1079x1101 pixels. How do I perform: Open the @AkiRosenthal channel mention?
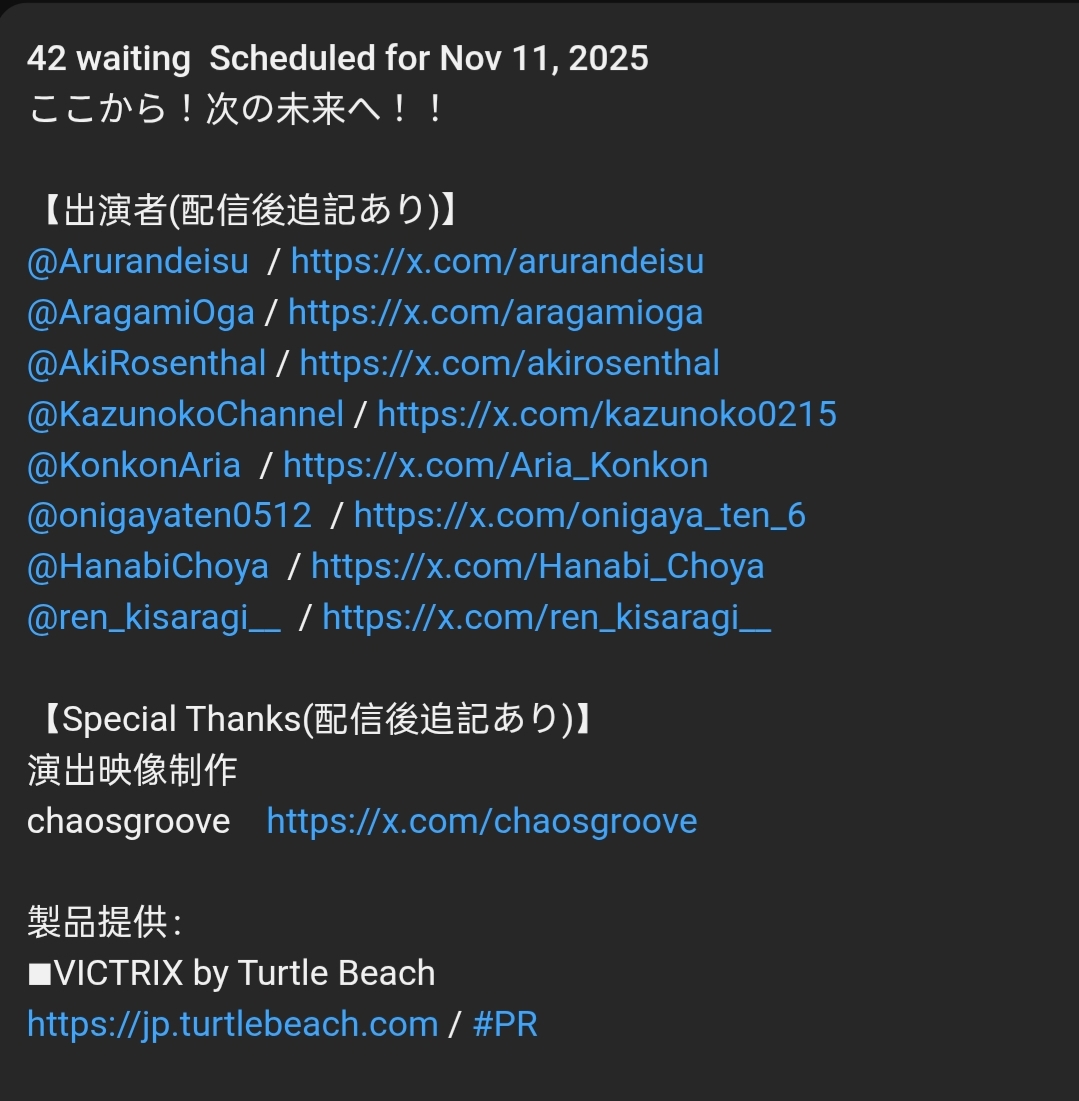click(x=147, y=363)
